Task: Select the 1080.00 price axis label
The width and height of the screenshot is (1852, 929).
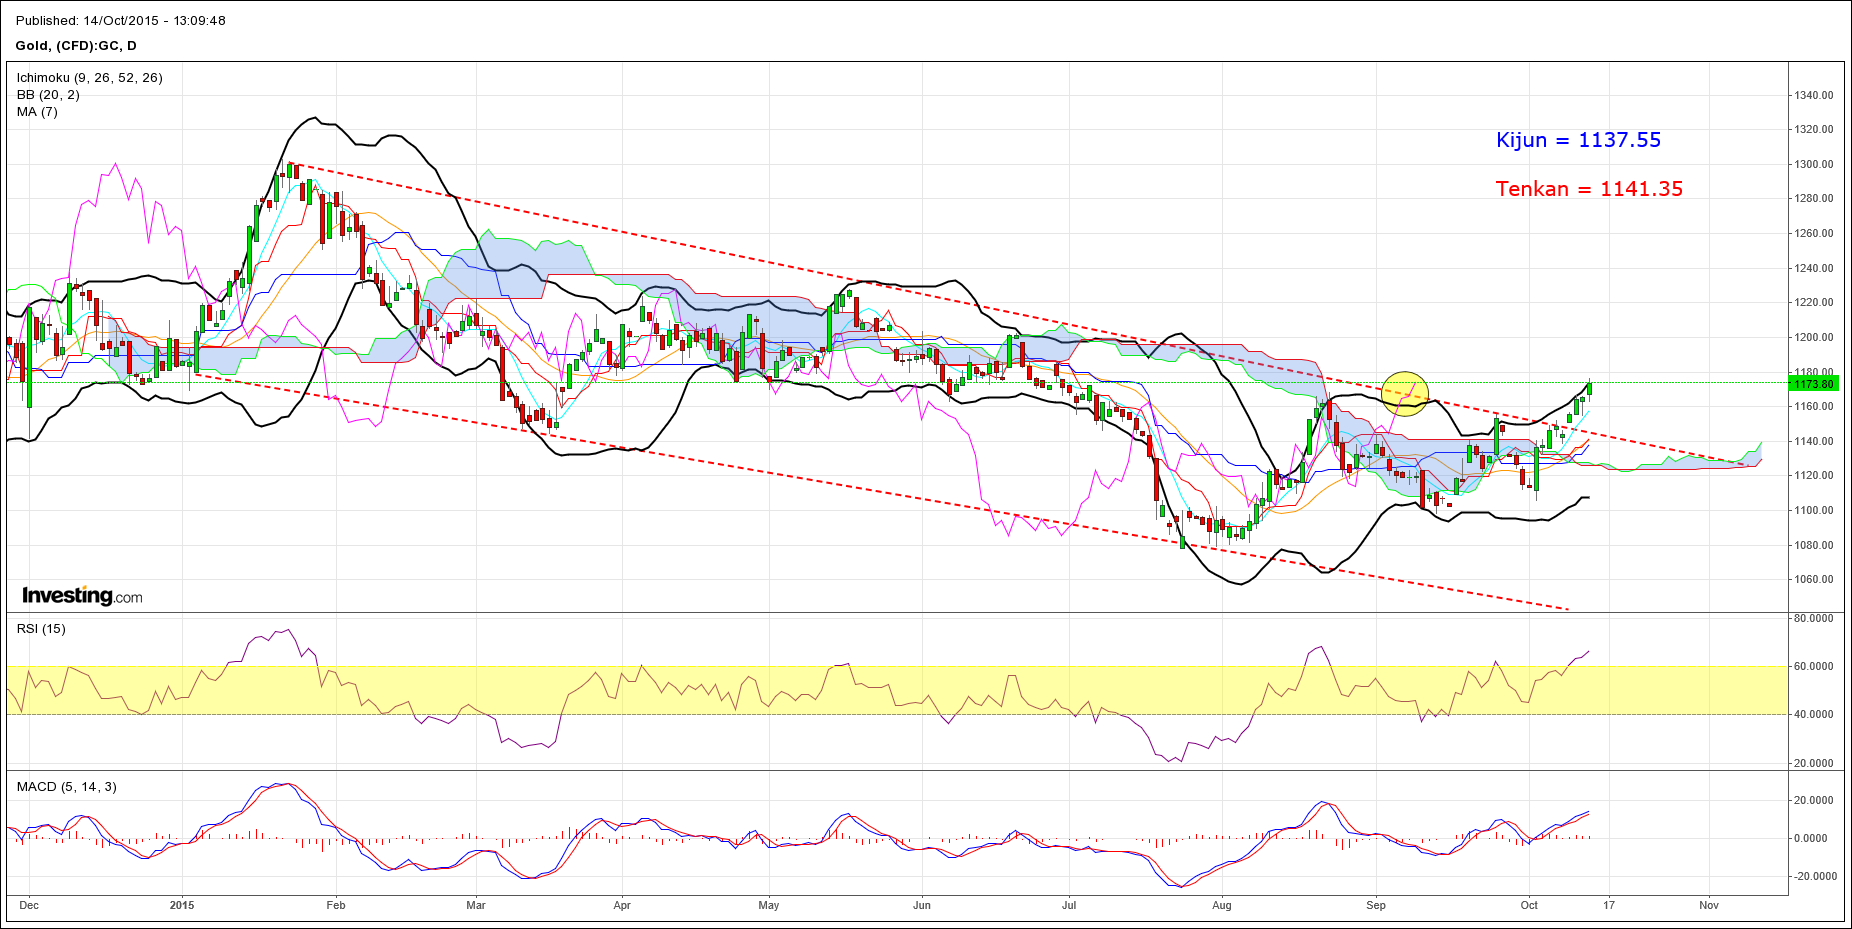Action: click(x=1814, y=546)
